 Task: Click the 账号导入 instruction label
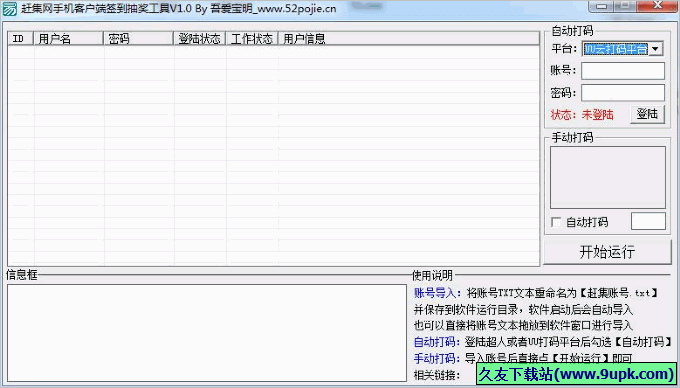click(x=437, y=293)
